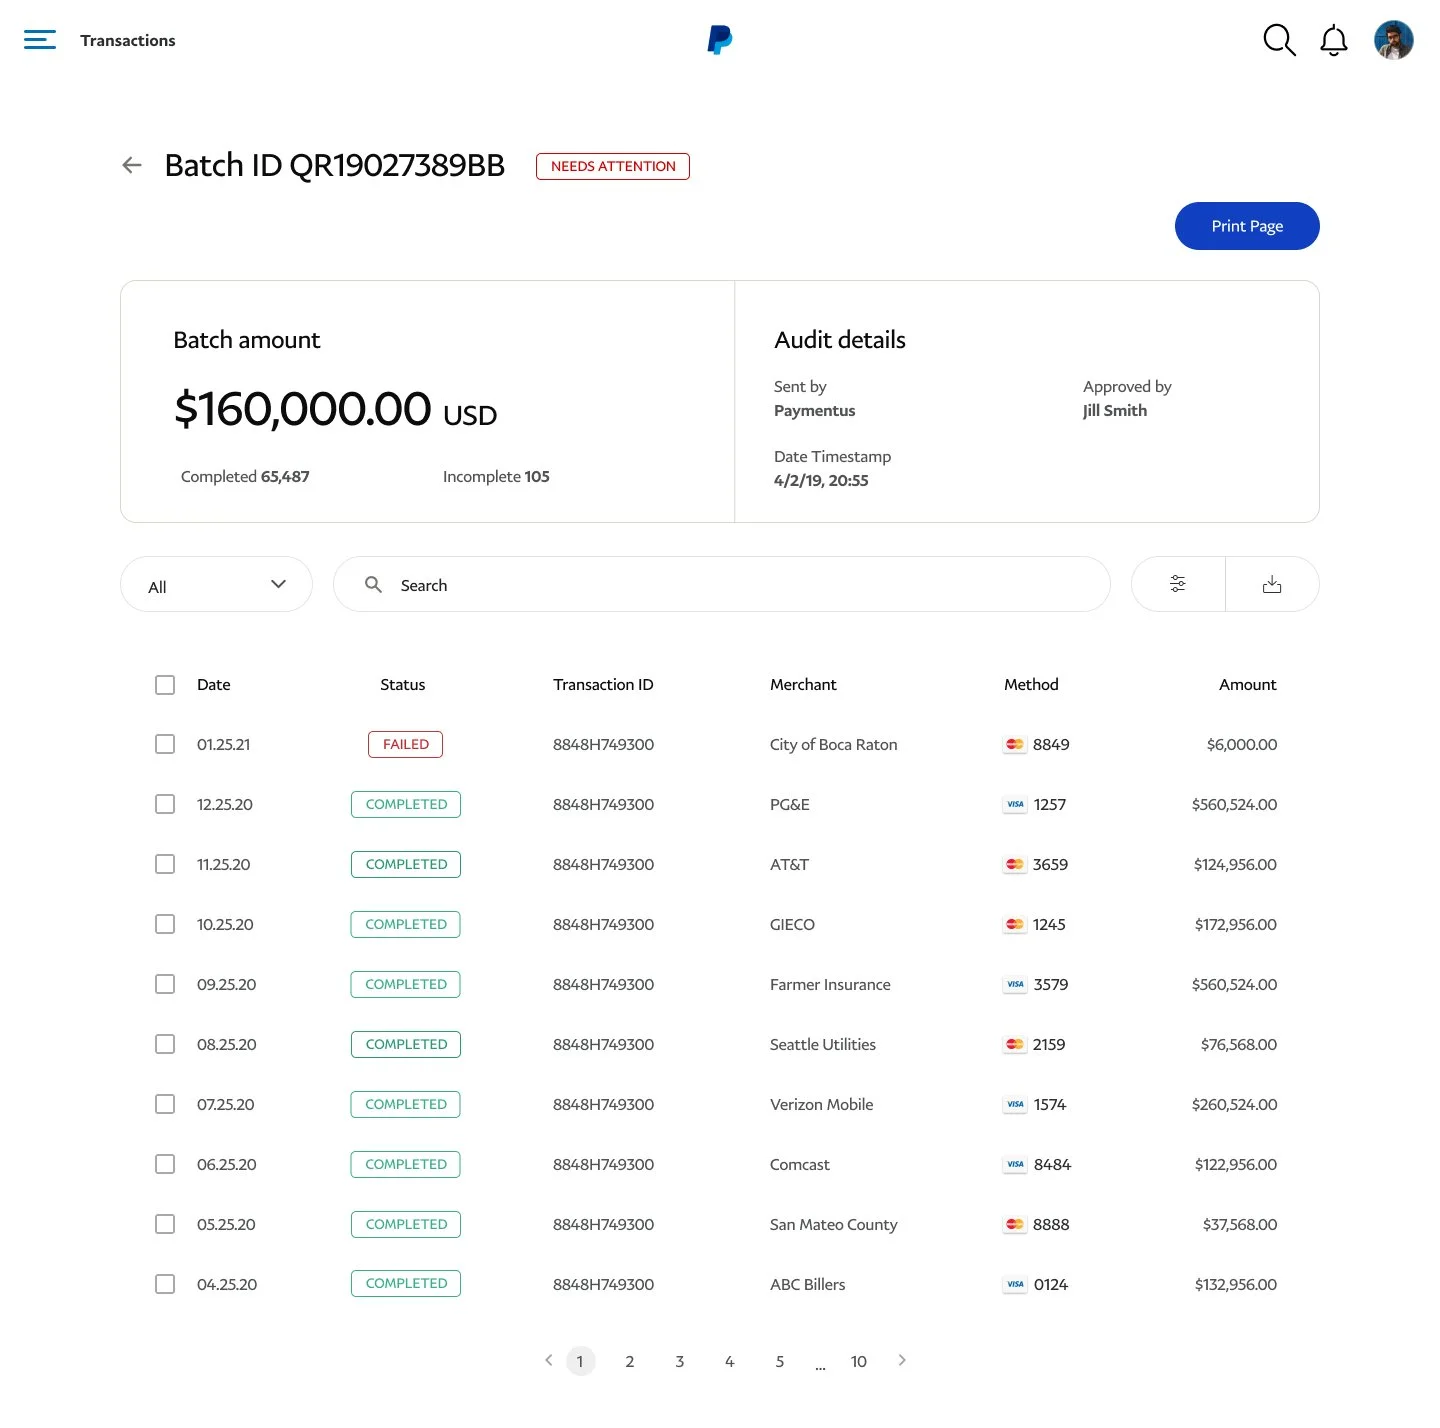Go back using the arrow beside Batch ID

pos(132,165)
